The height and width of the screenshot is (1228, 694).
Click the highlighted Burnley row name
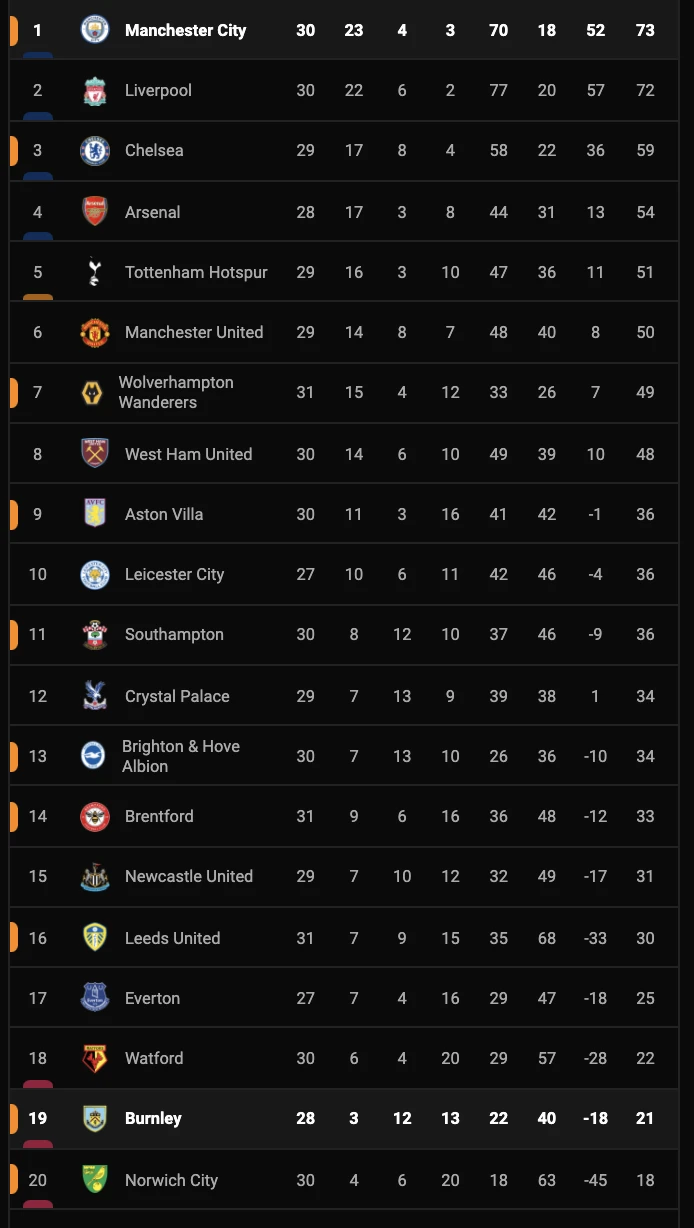pyautogui.click(x=153, y=1118)
